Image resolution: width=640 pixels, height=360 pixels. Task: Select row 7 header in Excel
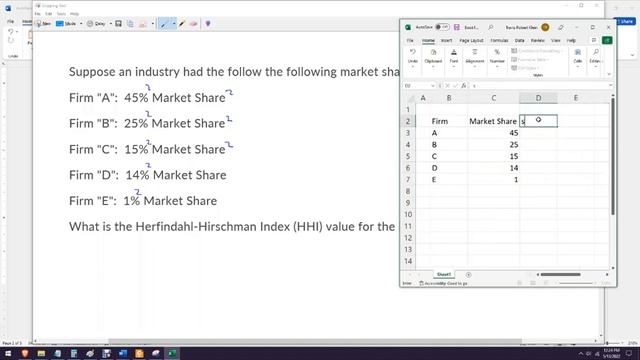[408, 180]
